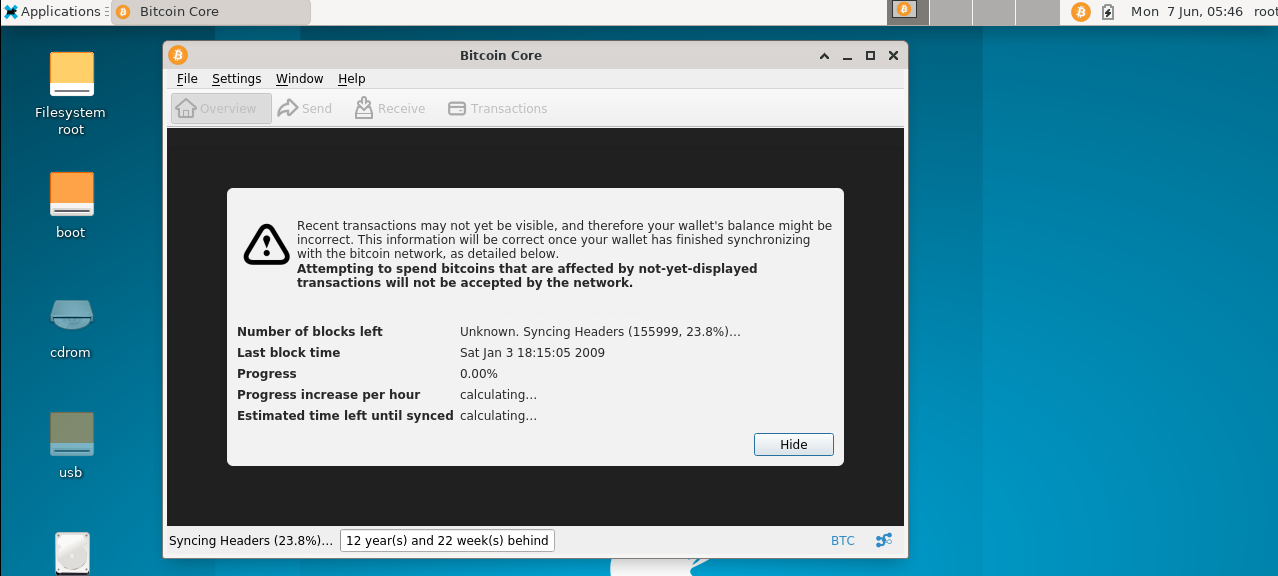Open the Help menu
The width and height of the screenshot is (1278, 576).
(x=351, y=79)
